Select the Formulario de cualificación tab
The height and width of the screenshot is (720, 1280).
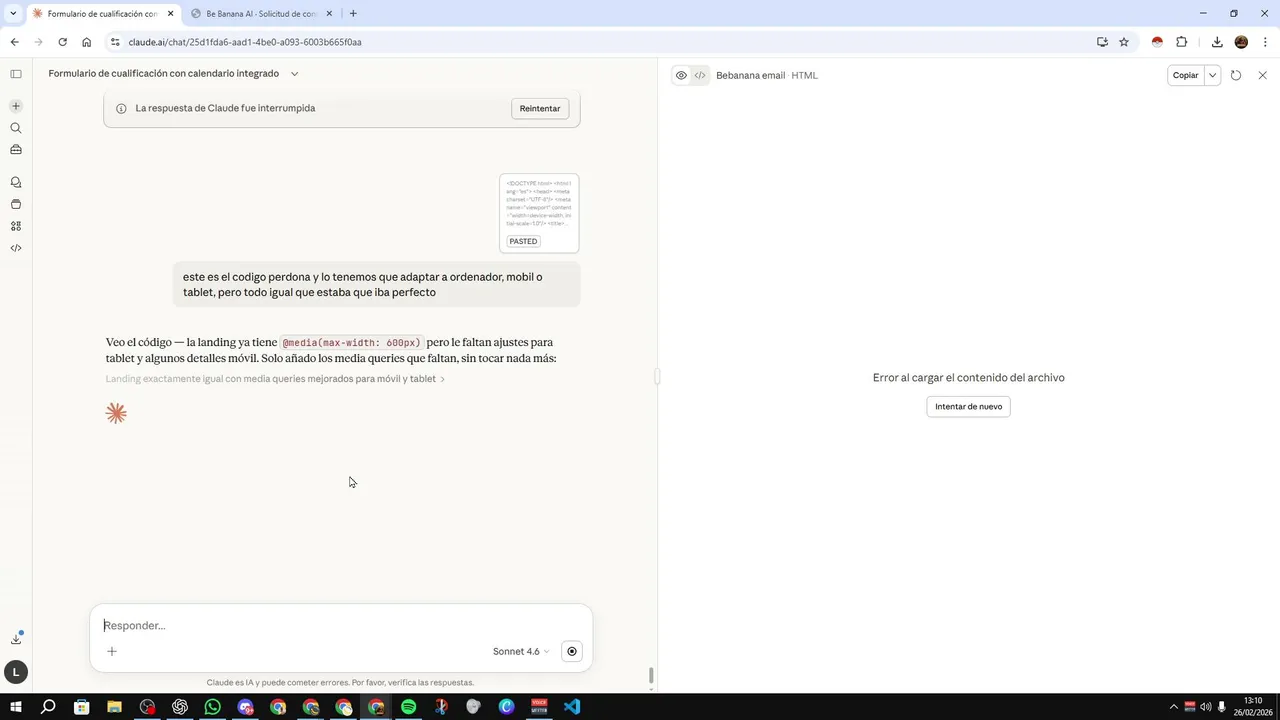point(103,14)
